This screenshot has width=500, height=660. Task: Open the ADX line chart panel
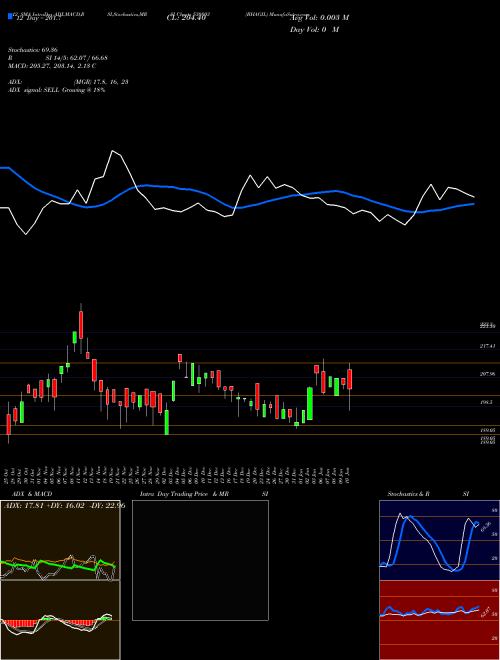(60, 540)
